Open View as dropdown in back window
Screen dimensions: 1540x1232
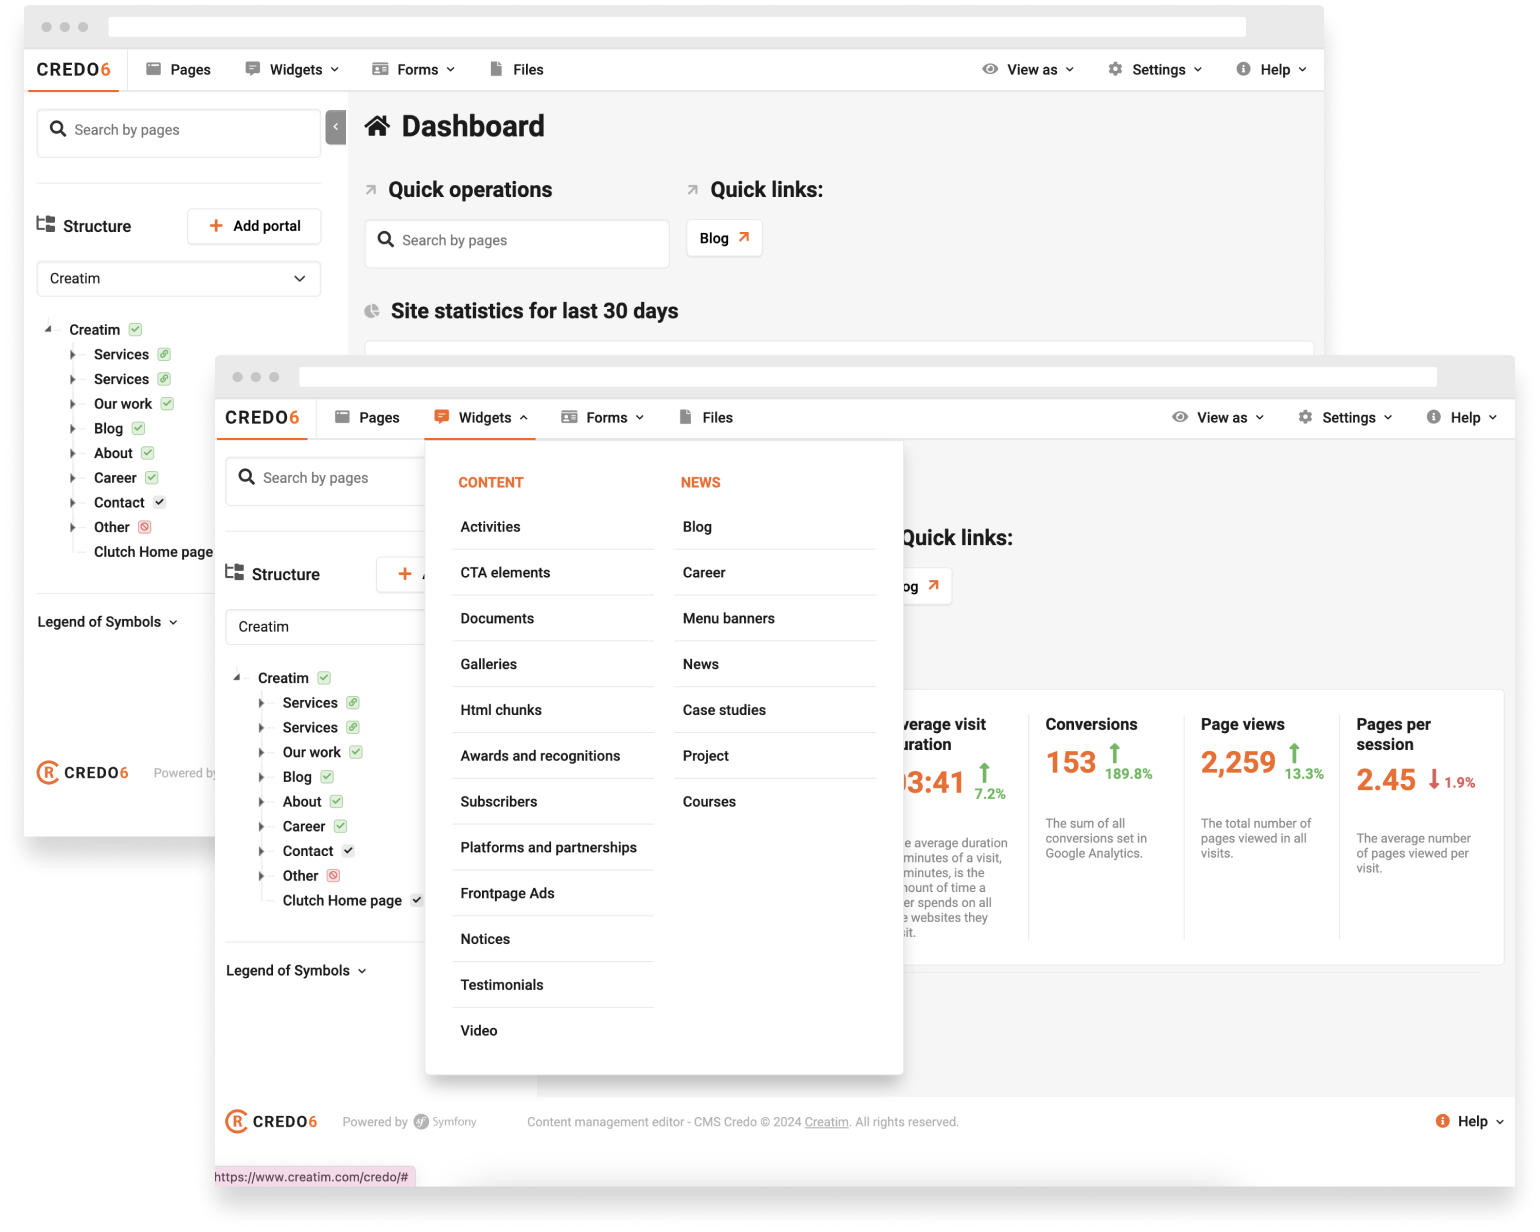pyautogui.click(x=1028, y=69)
